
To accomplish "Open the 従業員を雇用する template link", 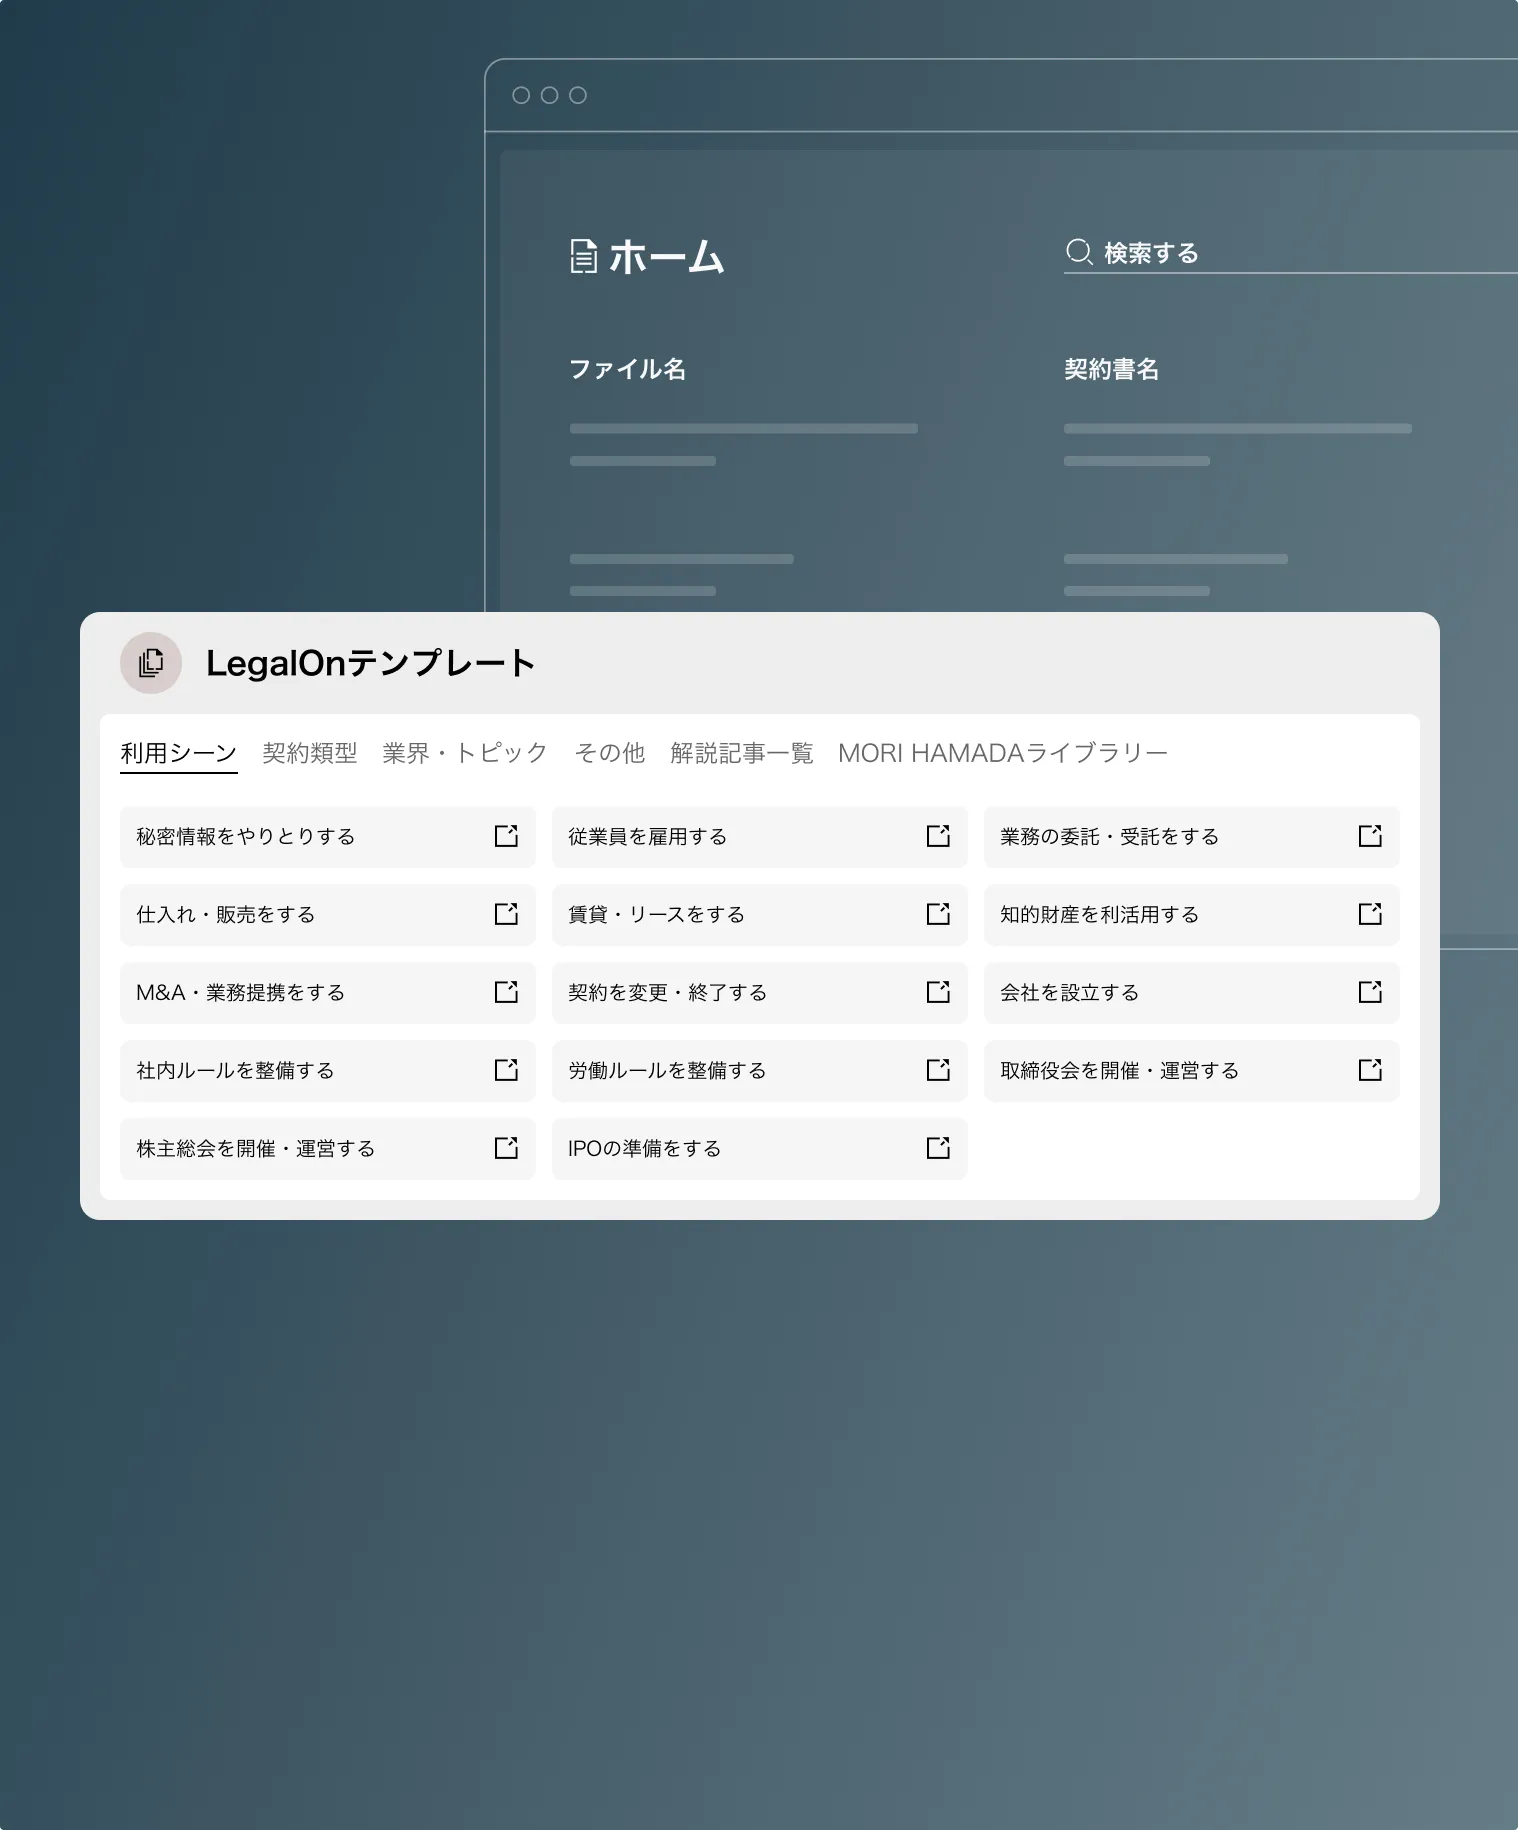I will (x=760, y=836).
